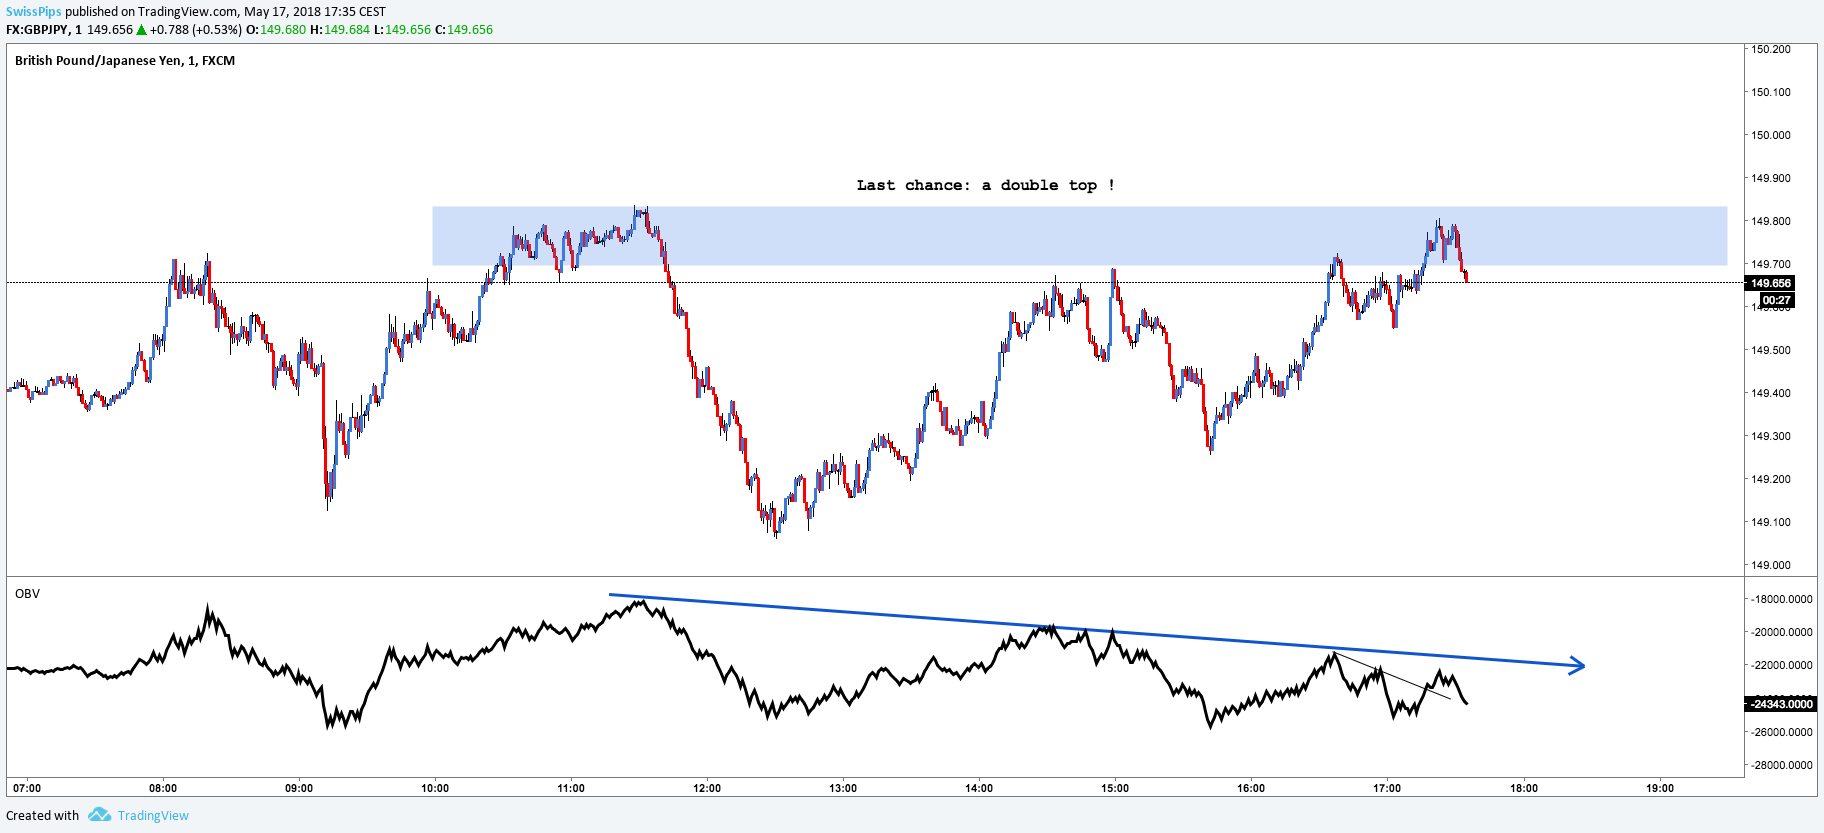The height and width of the screenshot is (833, 1824).
Task: Click the 149.000 price axis label
Action: pyautogui.click(x=1771, y=565)
